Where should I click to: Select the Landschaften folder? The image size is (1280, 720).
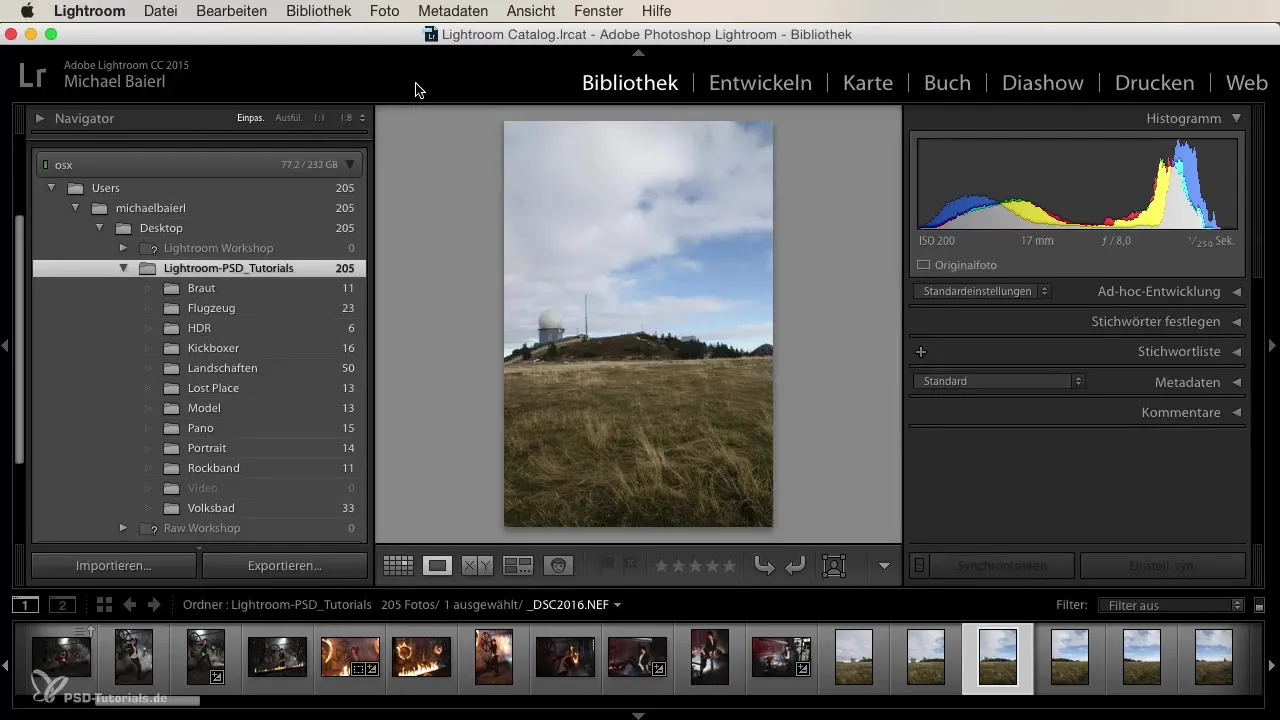coord(222,368)
